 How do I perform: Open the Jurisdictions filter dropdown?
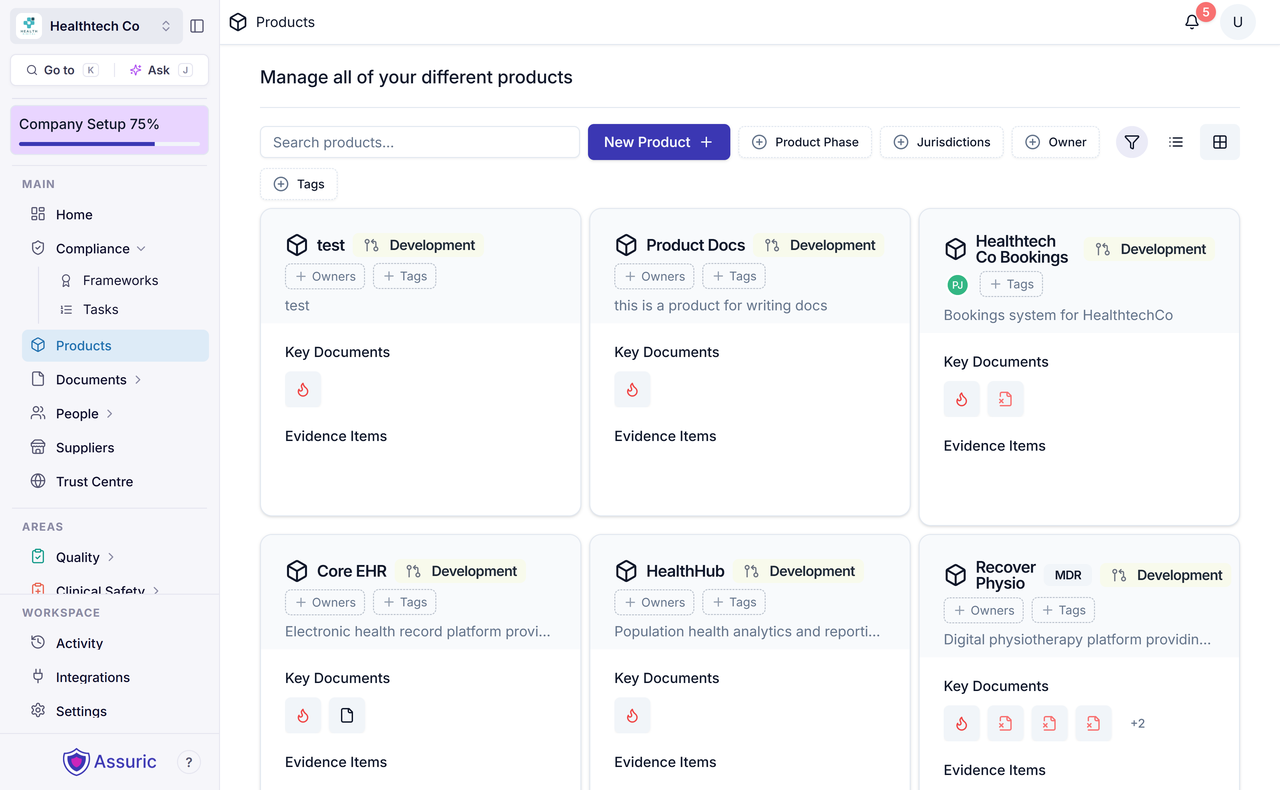click(942, 142)
